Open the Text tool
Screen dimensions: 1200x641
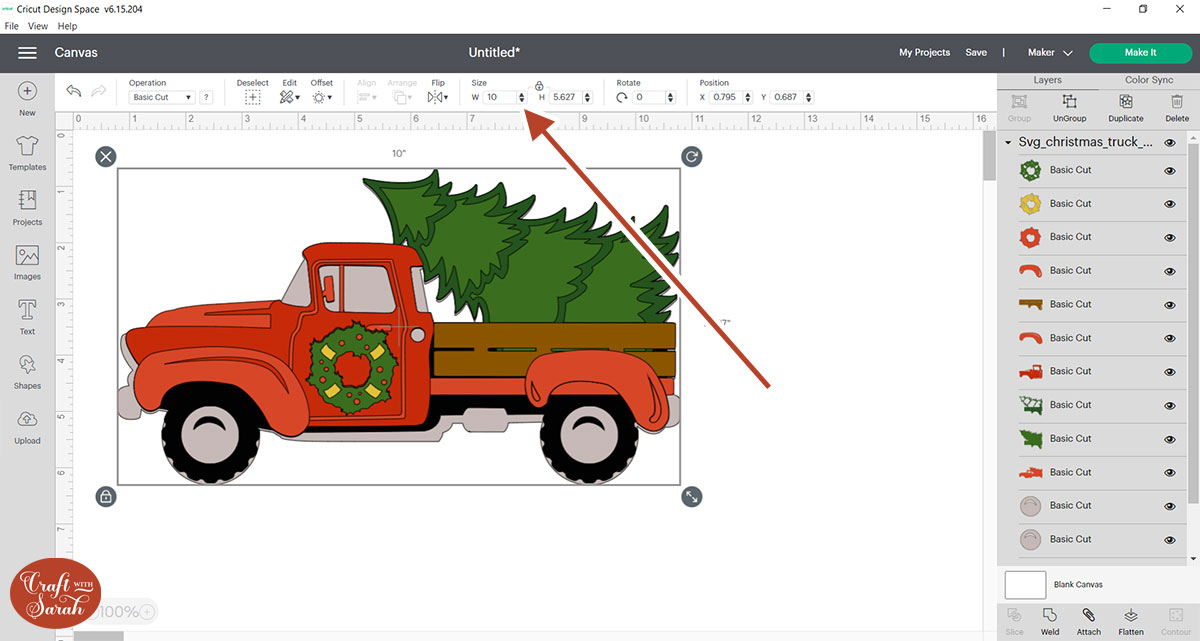point(27,311)
